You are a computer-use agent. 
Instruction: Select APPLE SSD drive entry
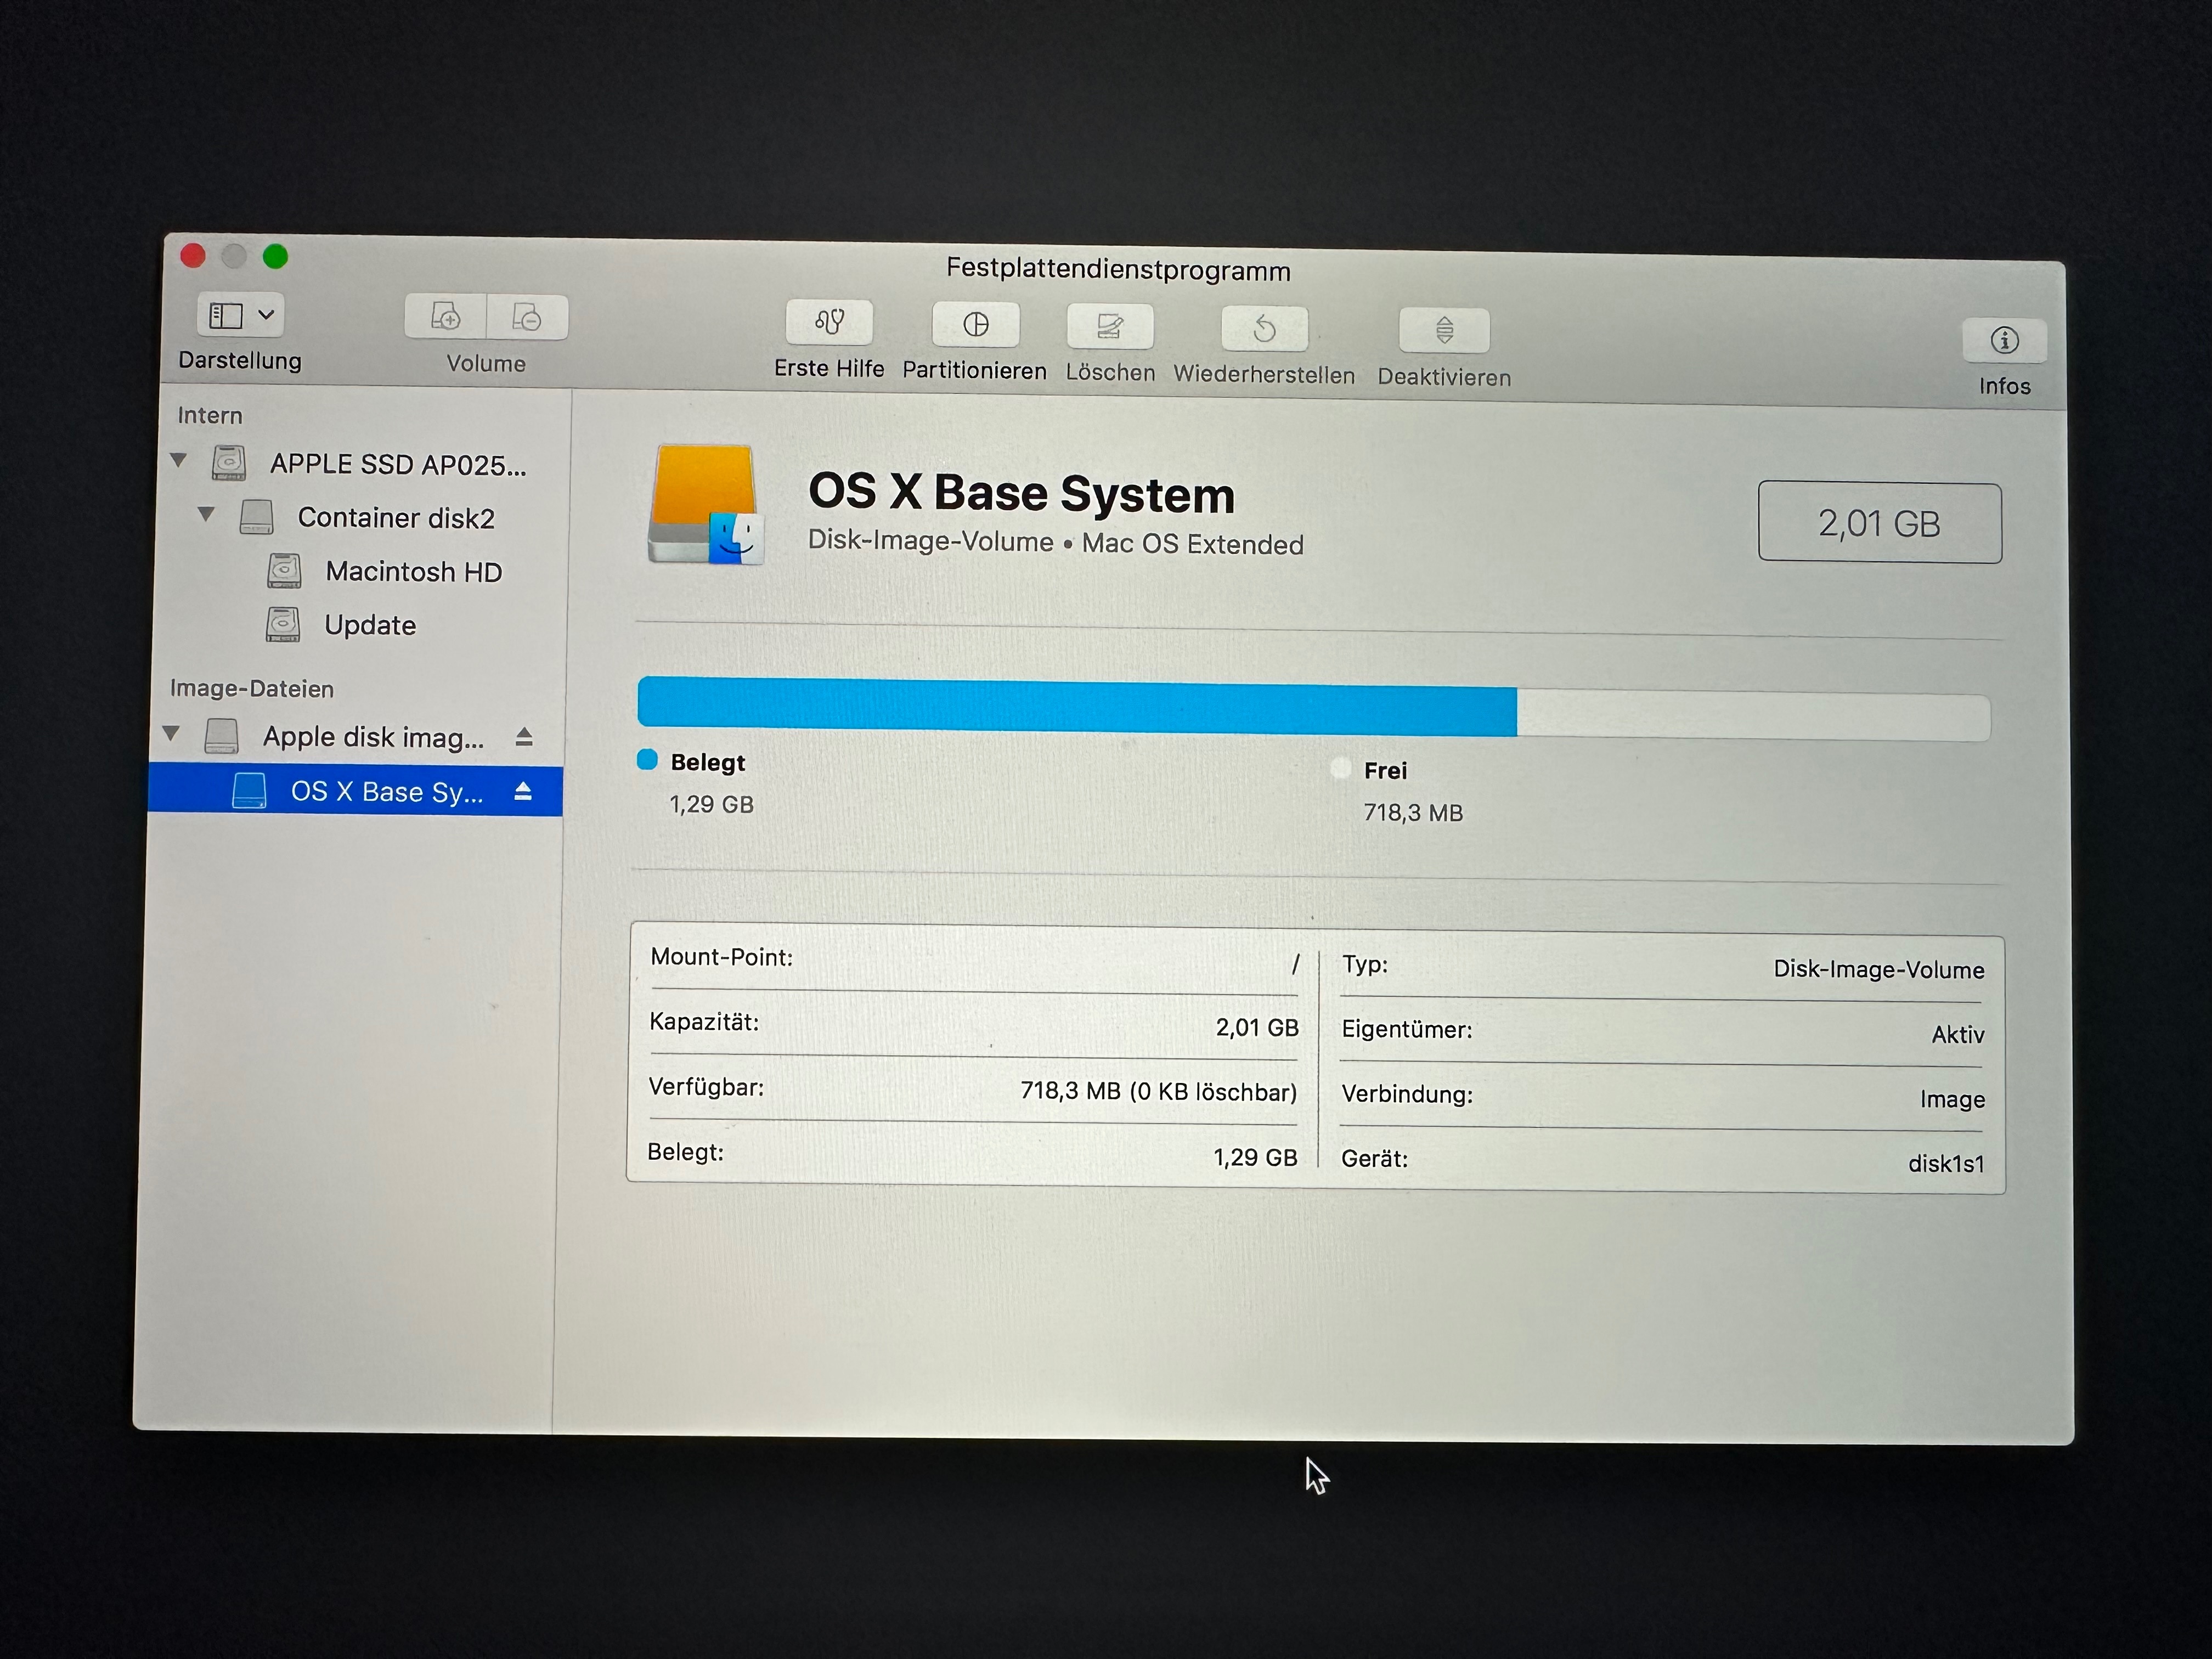pyautogui.click(x=396, y=465)
